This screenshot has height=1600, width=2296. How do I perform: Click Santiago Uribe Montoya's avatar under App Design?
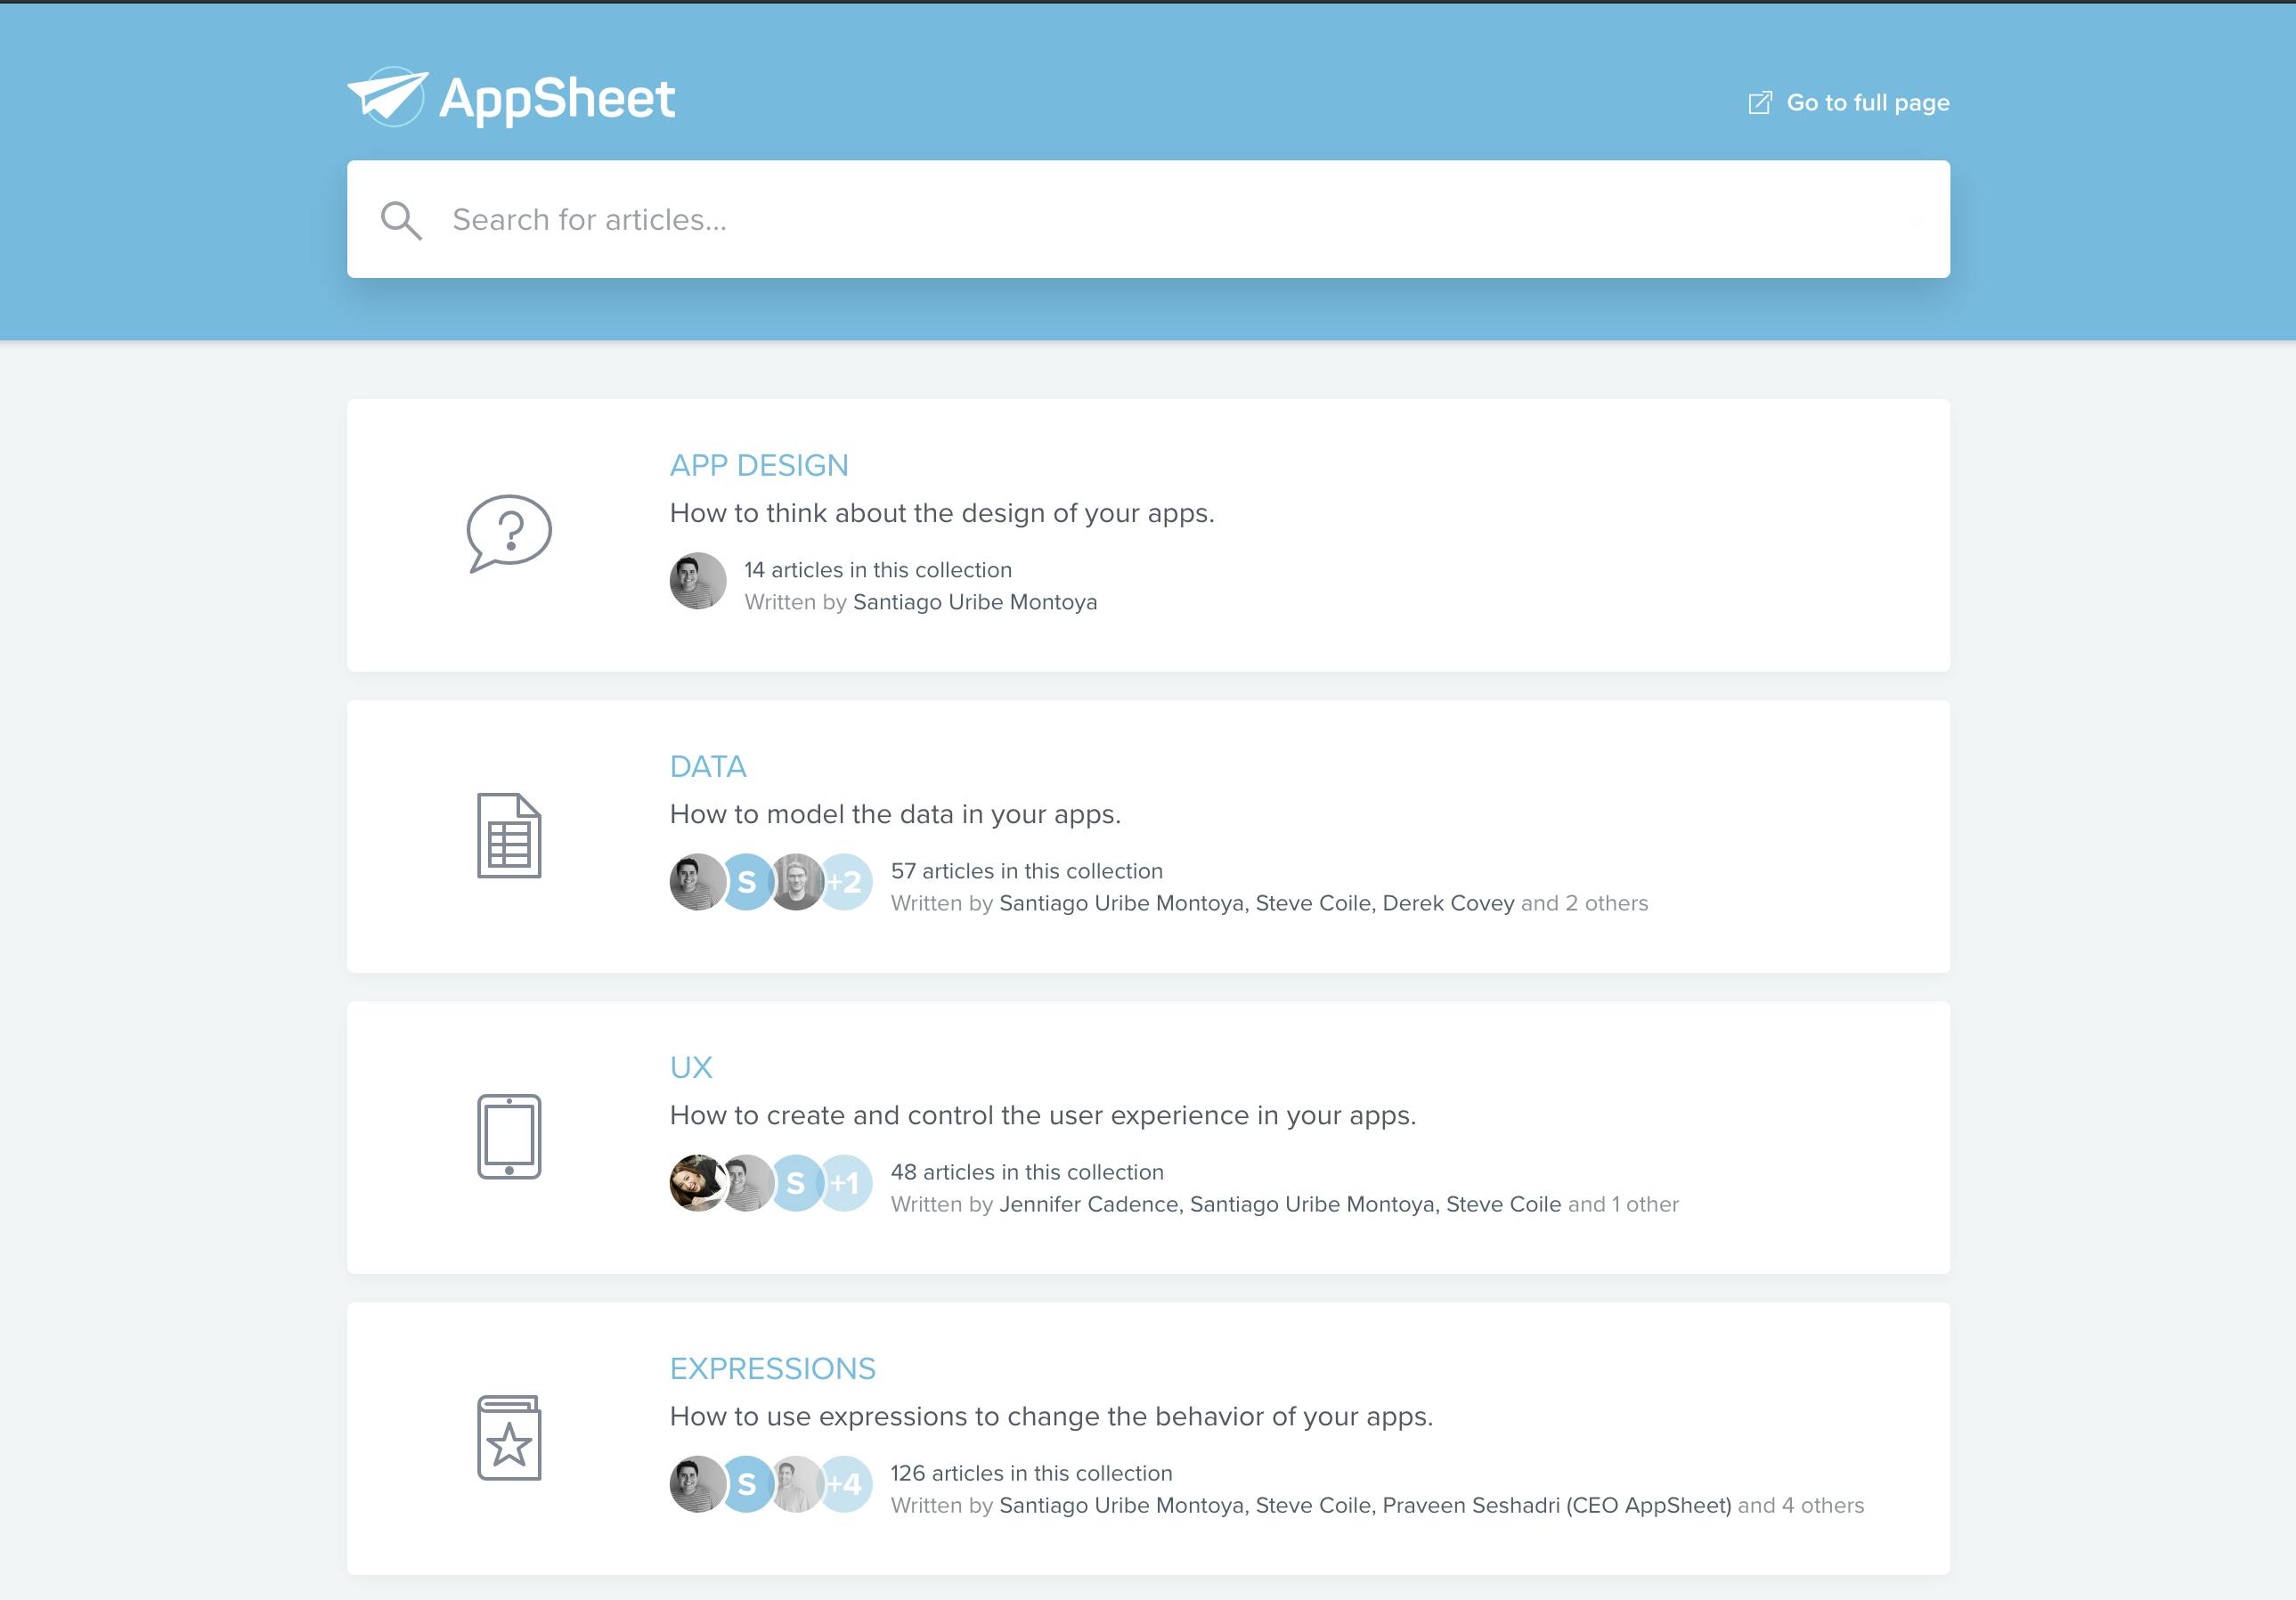tap(697, 582)
